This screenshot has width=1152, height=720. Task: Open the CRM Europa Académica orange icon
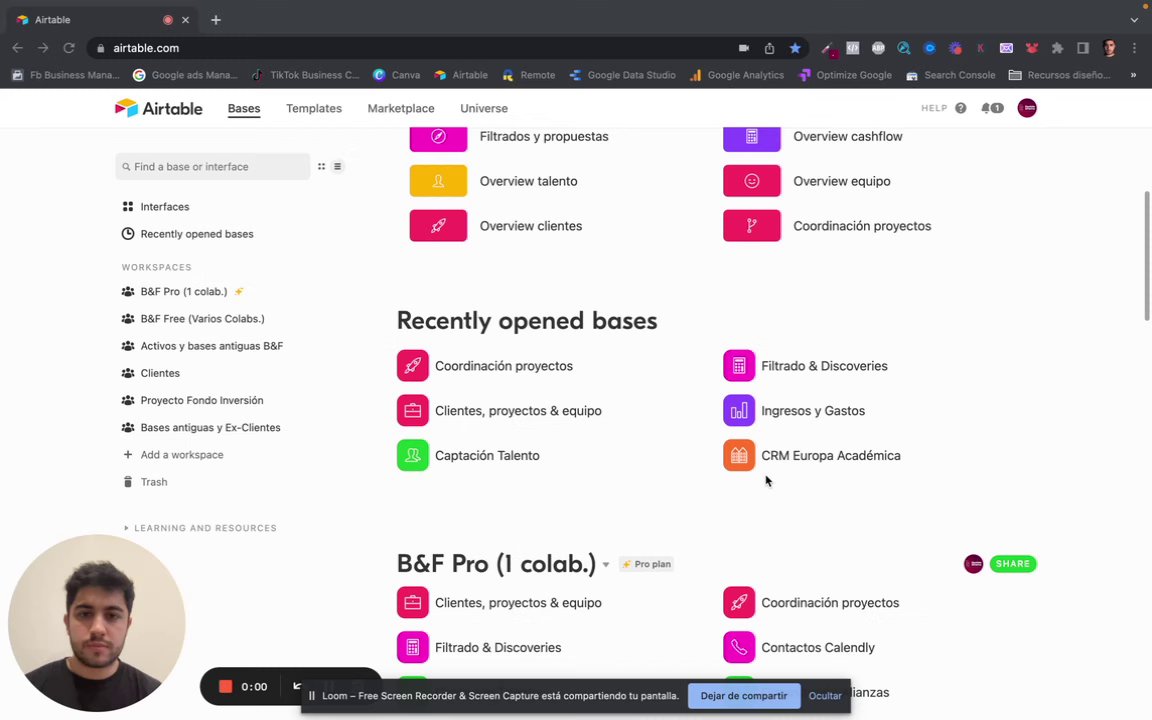pos(739,456)
